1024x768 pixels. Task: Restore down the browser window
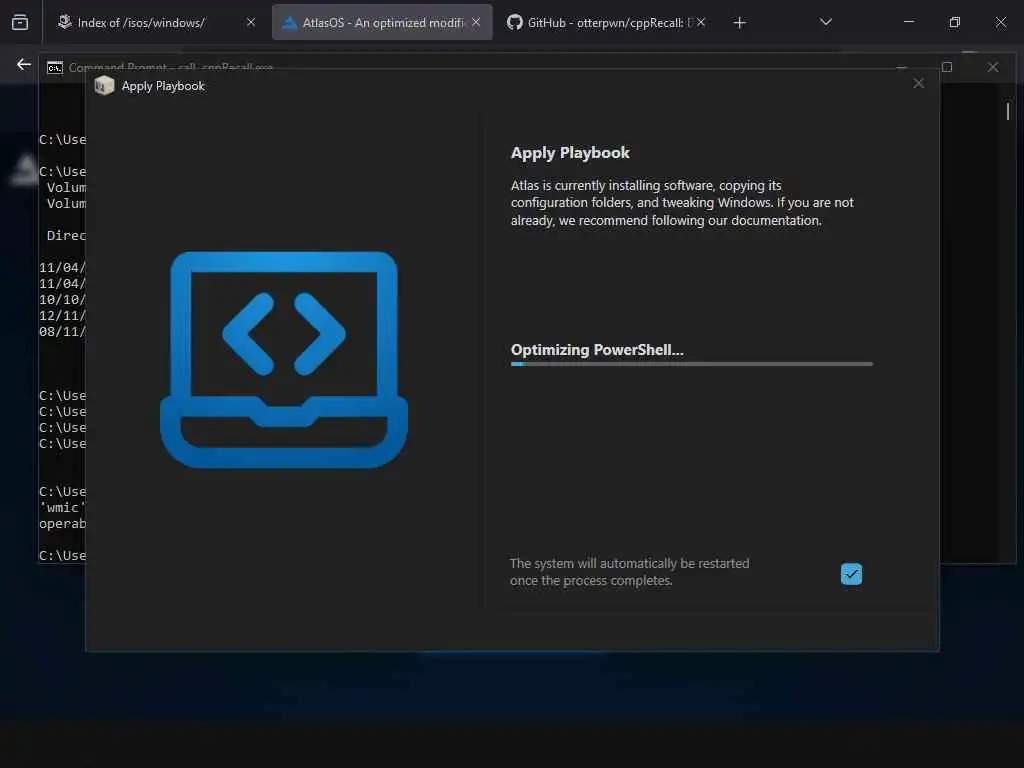pyautogui.click(x=955, y=22)
